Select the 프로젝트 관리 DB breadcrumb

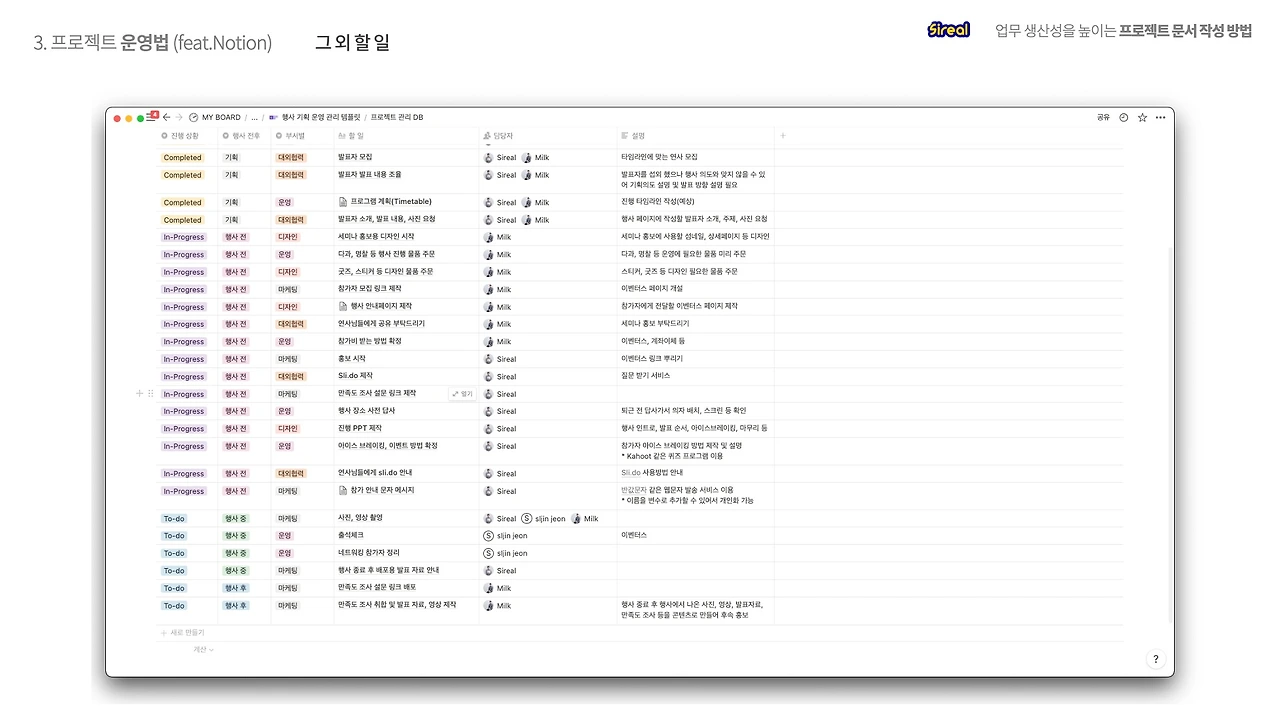click(397, 117)
